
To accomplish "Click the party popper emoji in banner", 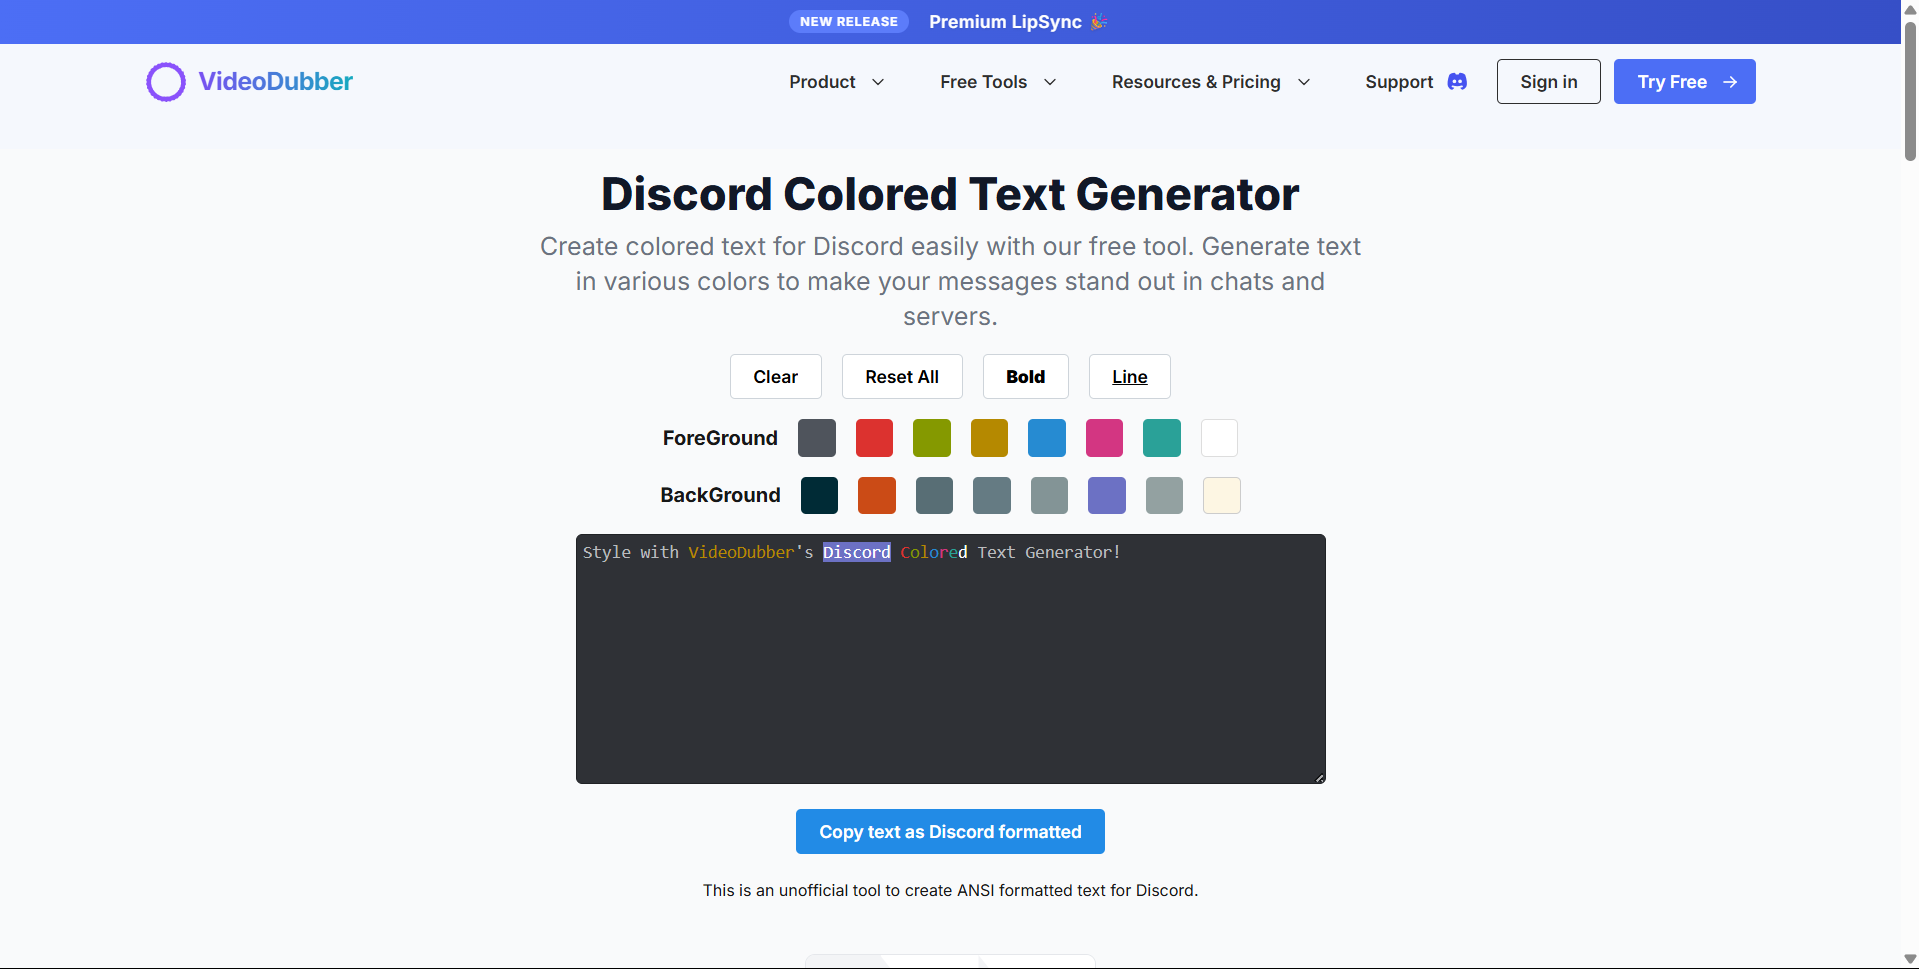I will [1099, 21].
